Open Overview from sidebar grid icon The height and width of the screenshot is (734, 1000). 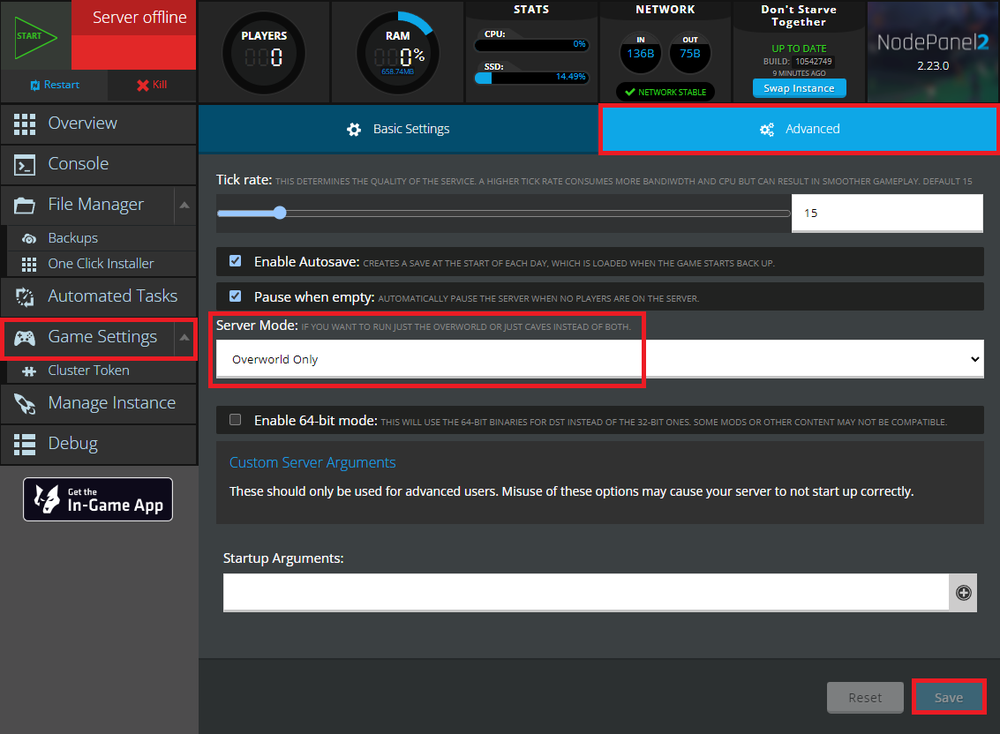point(26,123)
